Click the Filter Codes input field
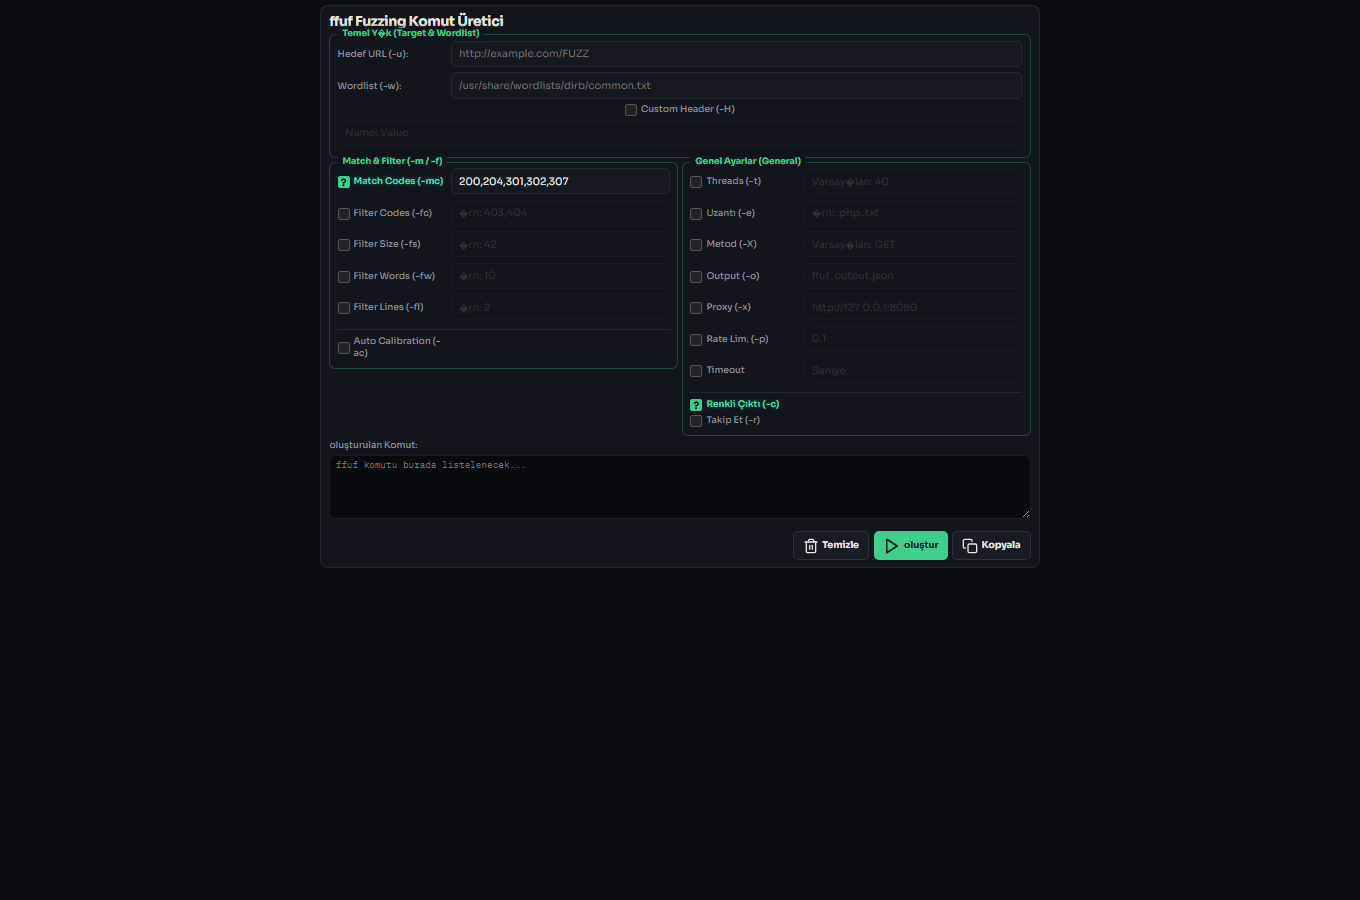This screenshot has height=900, width=1360. (560, 213)
